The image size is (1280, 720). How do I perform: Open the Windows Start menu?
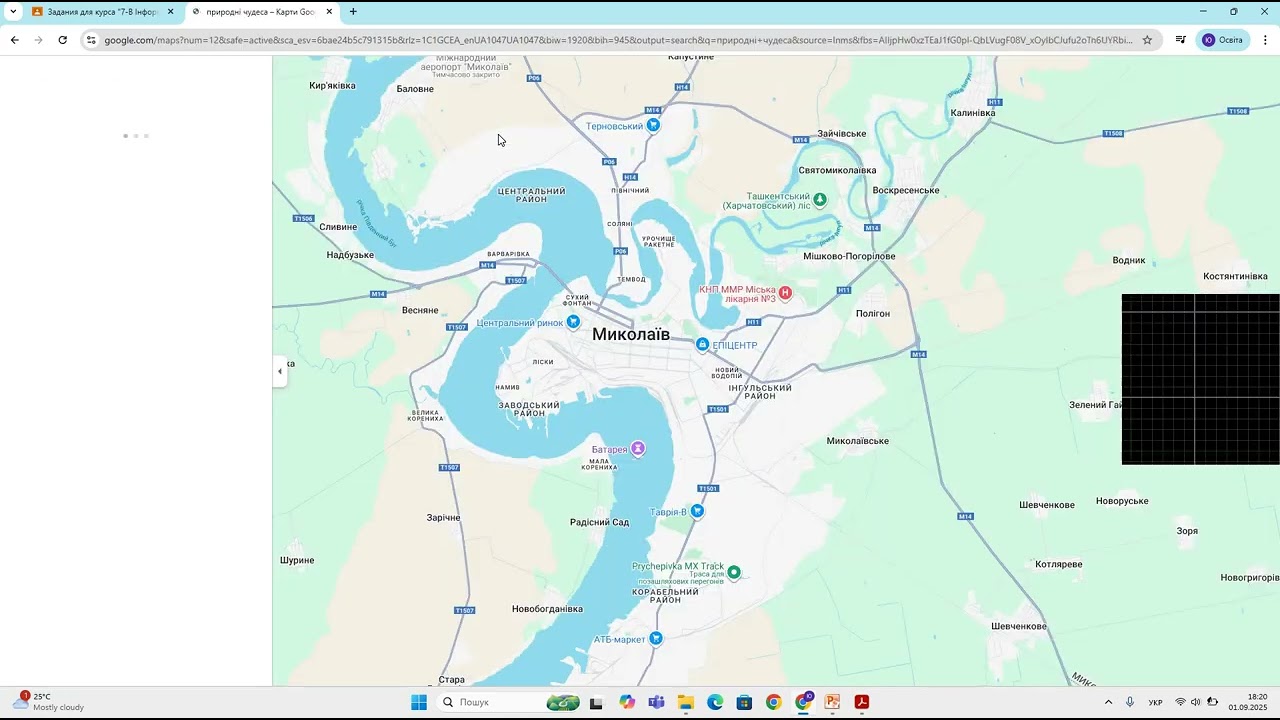pos(419,702)
